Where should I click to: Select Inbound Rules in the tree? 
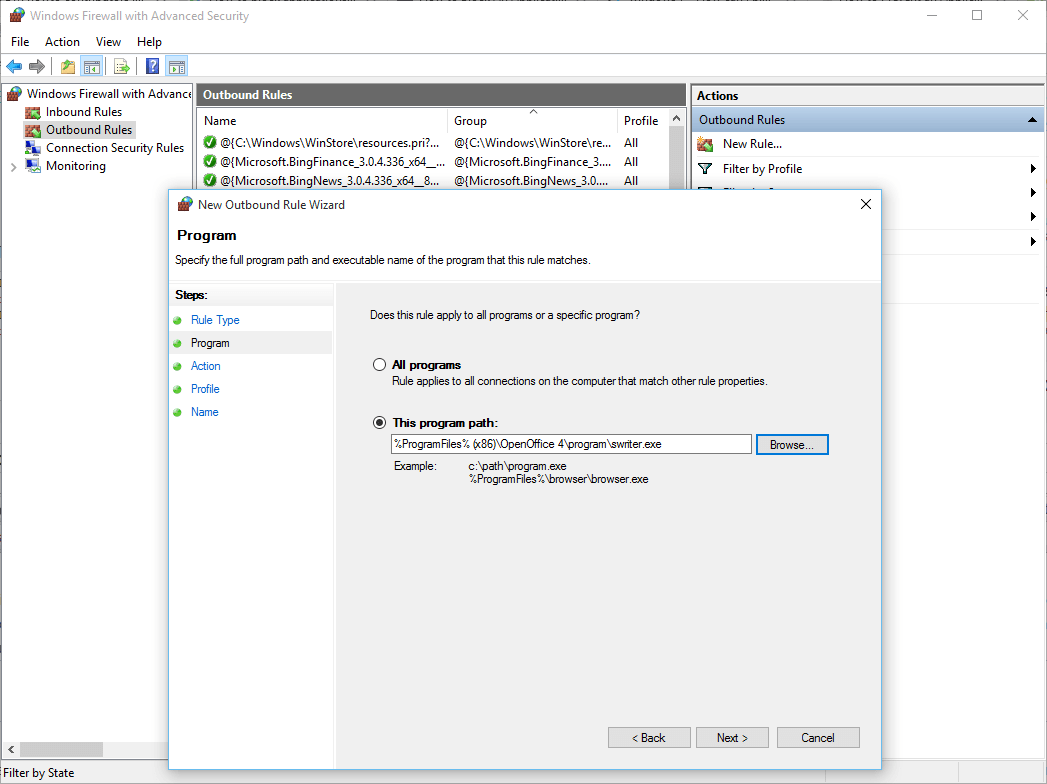click(x=83, y=112)
